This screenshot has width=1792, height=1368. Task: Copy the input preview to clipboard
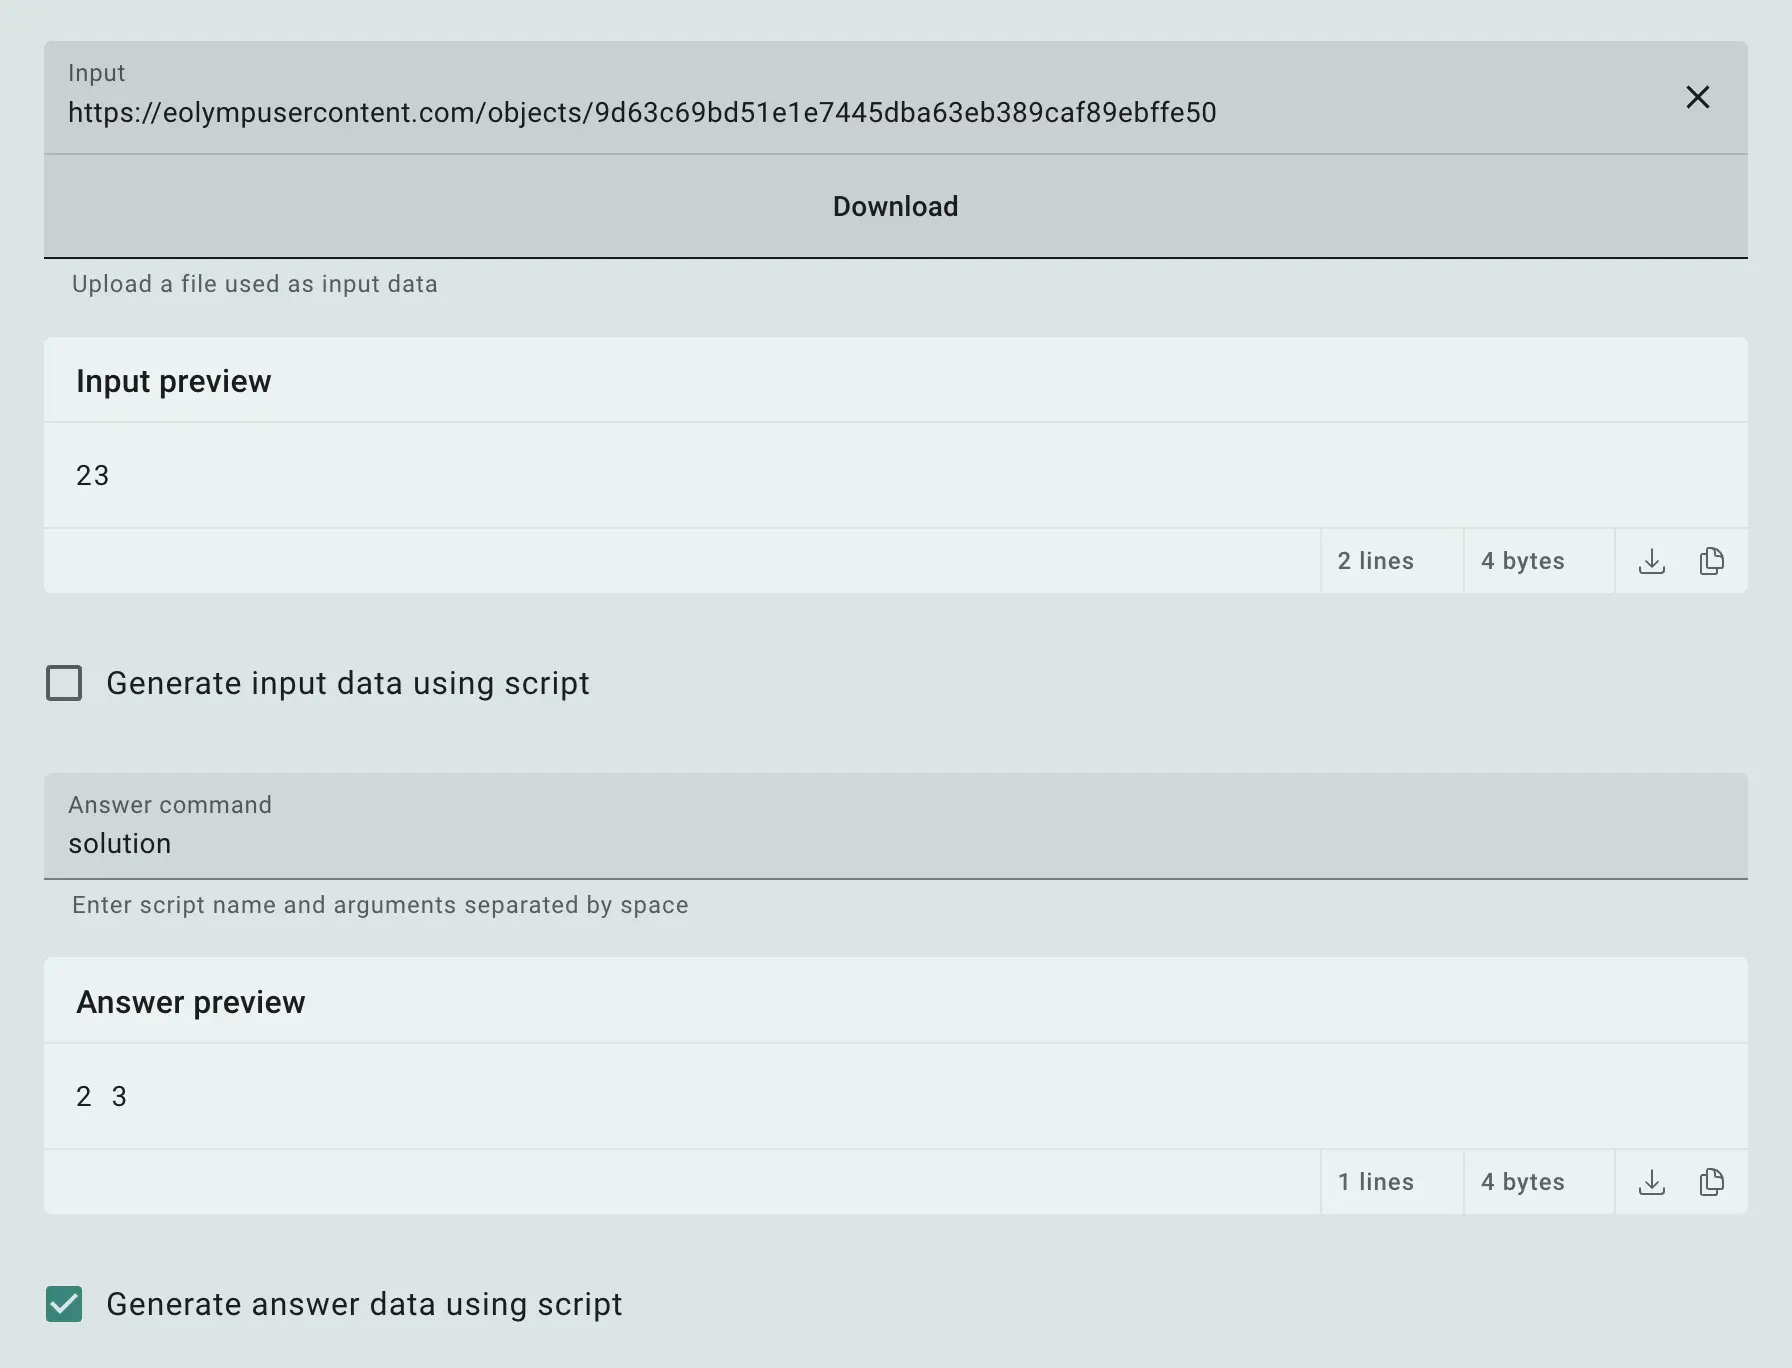click(x=1711, y=561)
